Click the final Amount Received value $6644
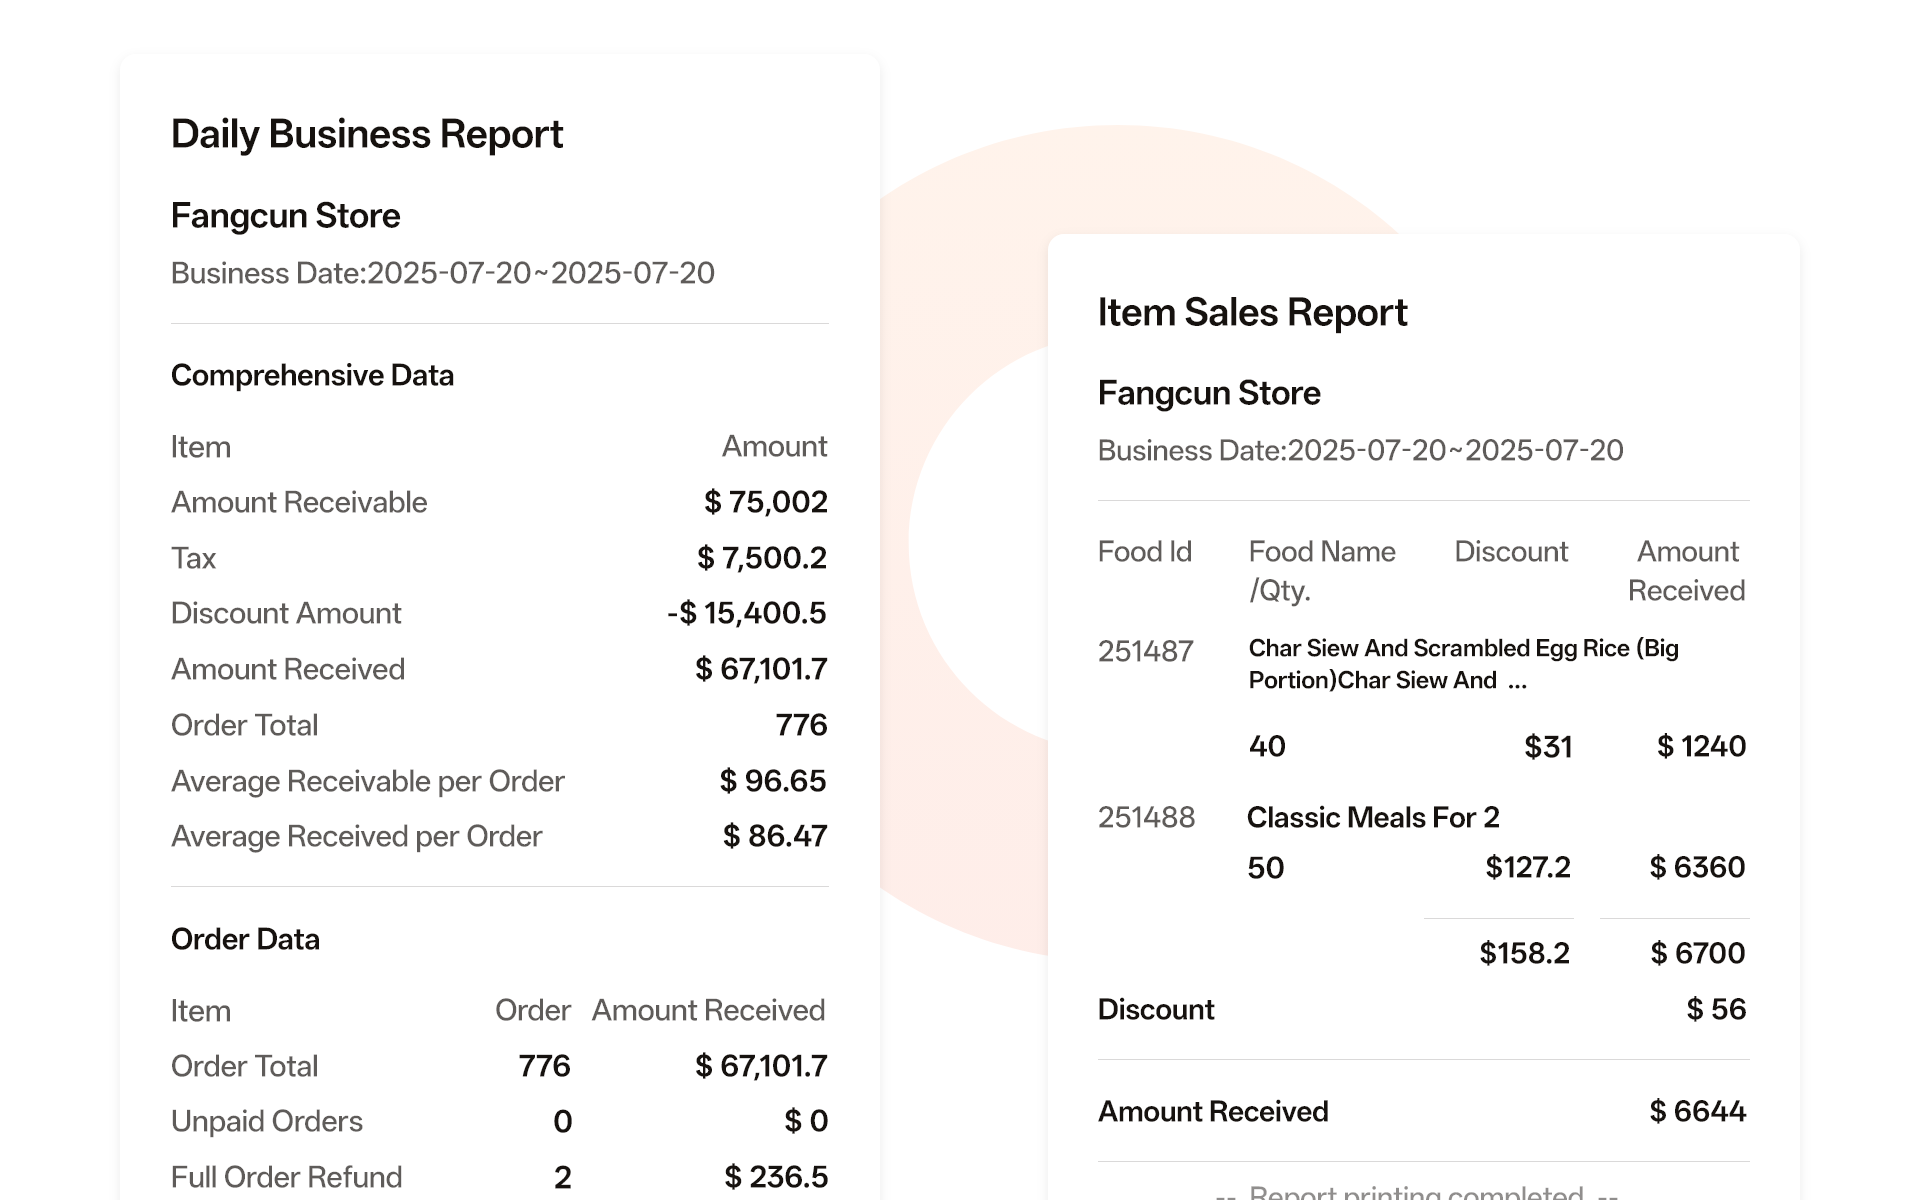1920x1200 pixels. (1697, 1111)
